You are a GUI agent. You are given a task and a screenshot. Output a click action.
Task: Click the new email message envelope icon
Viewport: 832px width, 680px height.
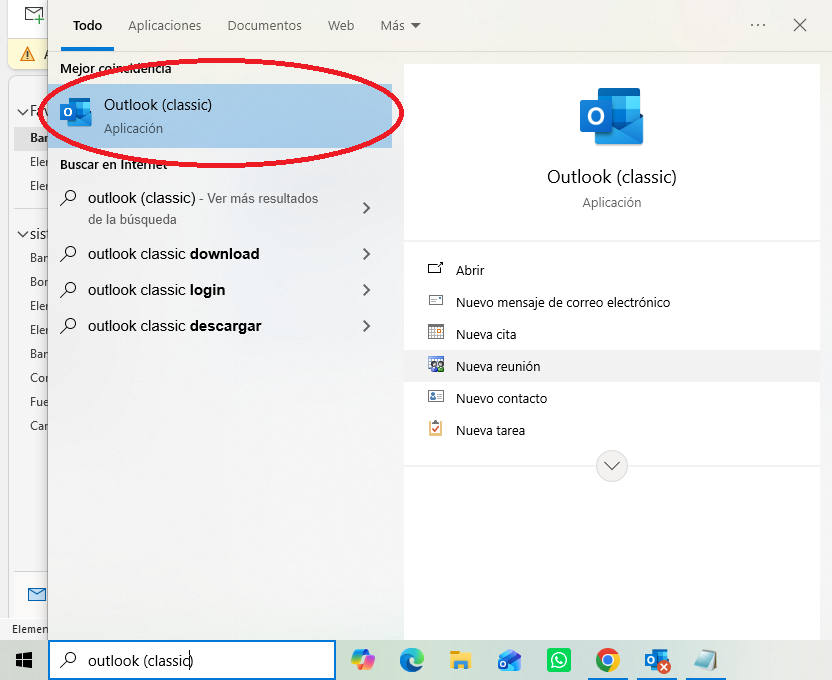coord(436,301)
